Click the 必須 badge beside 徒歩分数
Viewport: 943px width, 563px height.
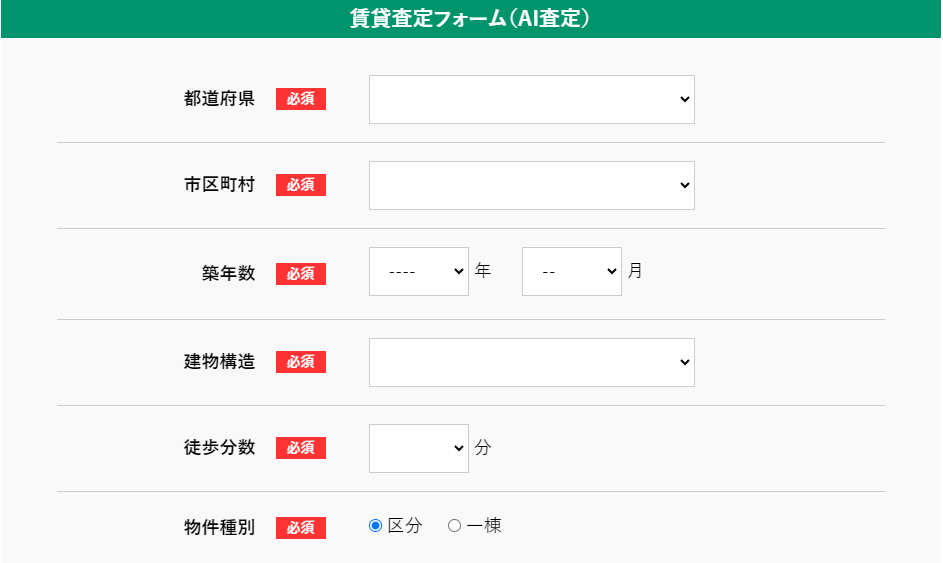tap(301, 448)
